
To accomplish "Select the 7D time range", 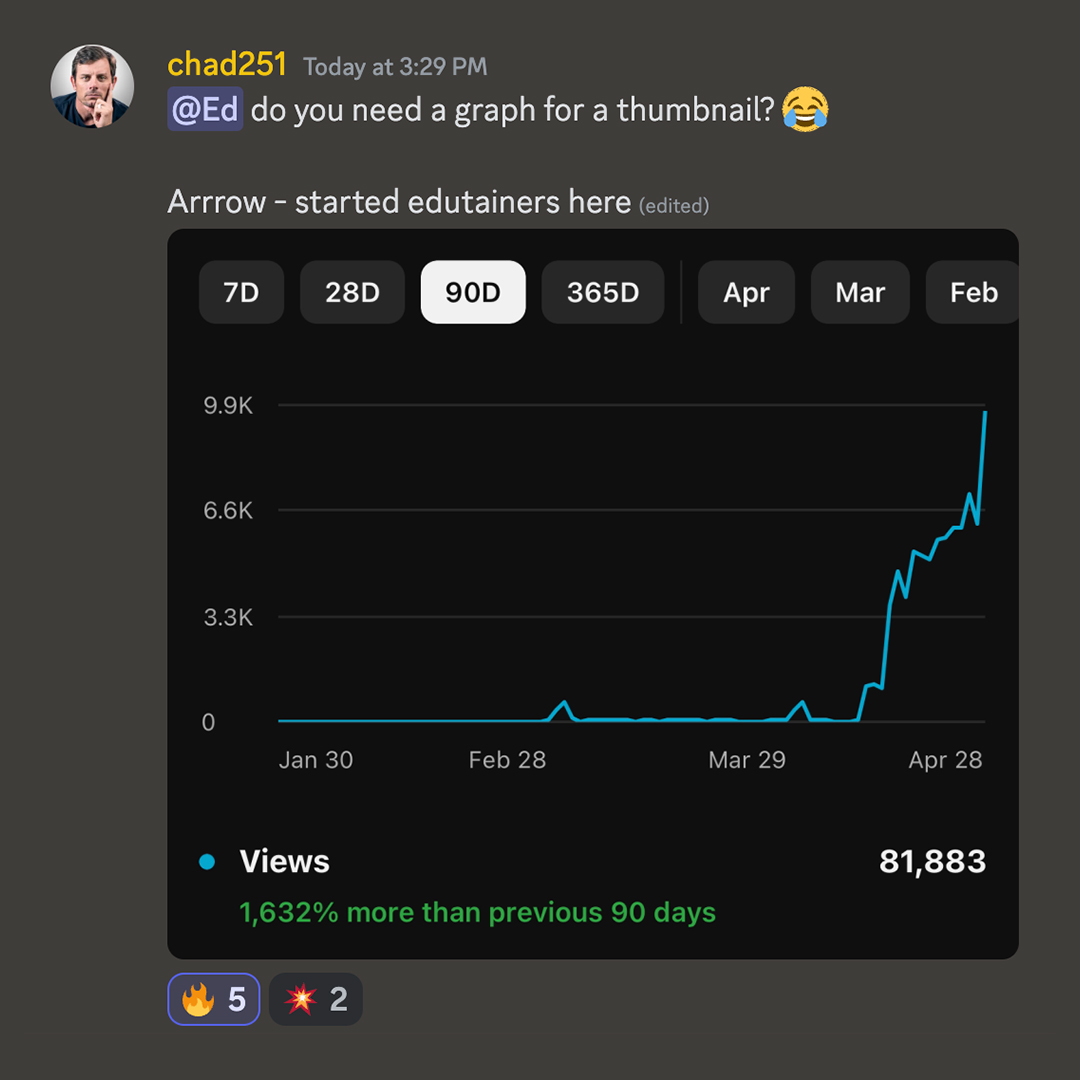I will pos(241,292).
